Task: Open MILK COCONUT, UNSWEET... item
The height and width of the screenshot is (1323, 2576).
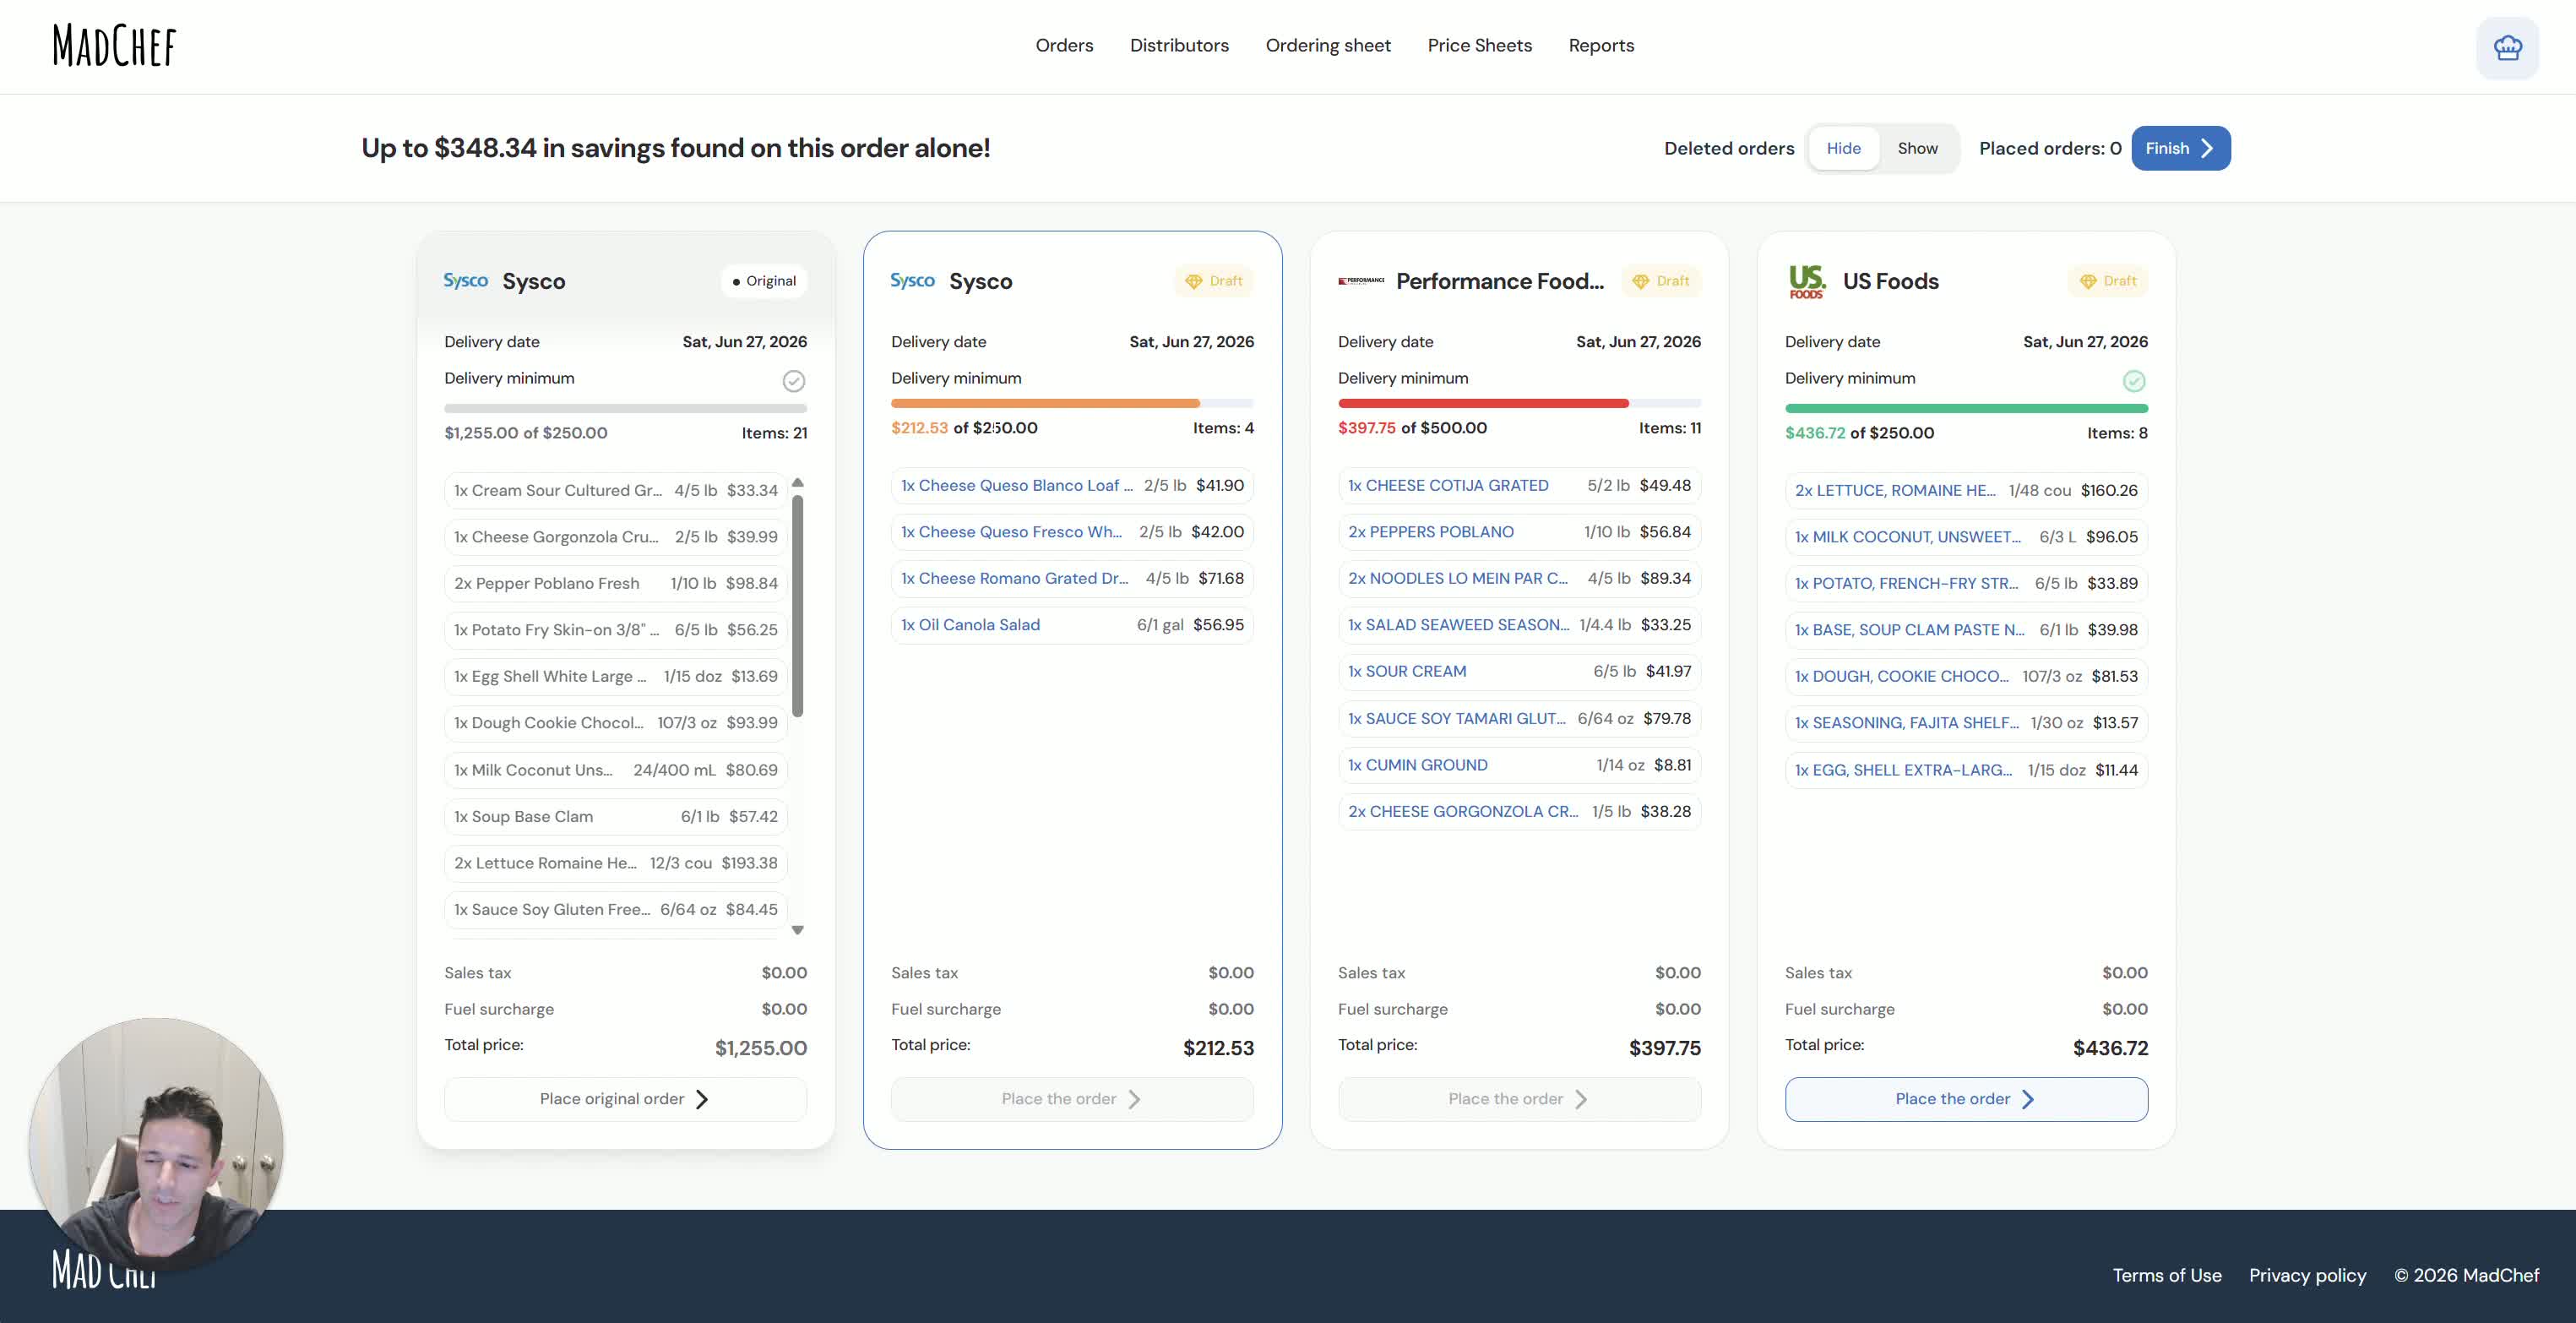Action: pyautogui.click(x=1966, y=537)
